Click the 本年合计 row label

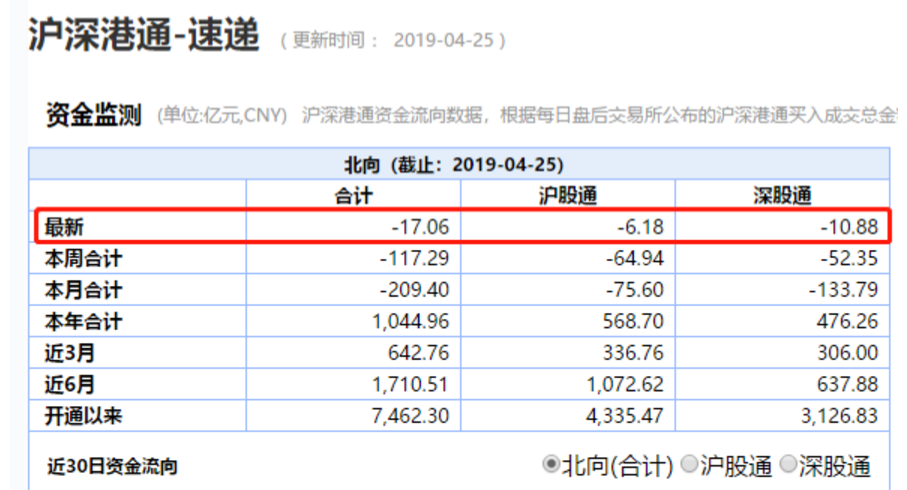tap(84, 321)
